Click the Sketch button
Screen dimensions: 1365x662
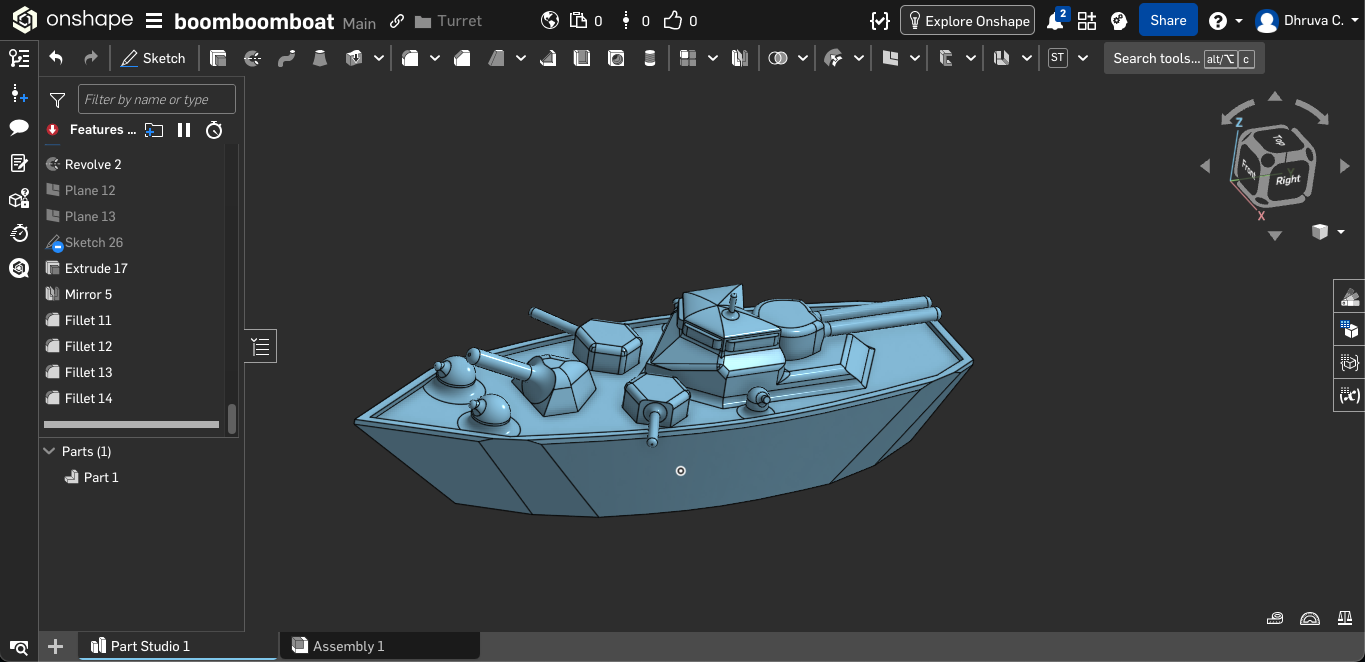pyautogui.click(x=153, y=59)
